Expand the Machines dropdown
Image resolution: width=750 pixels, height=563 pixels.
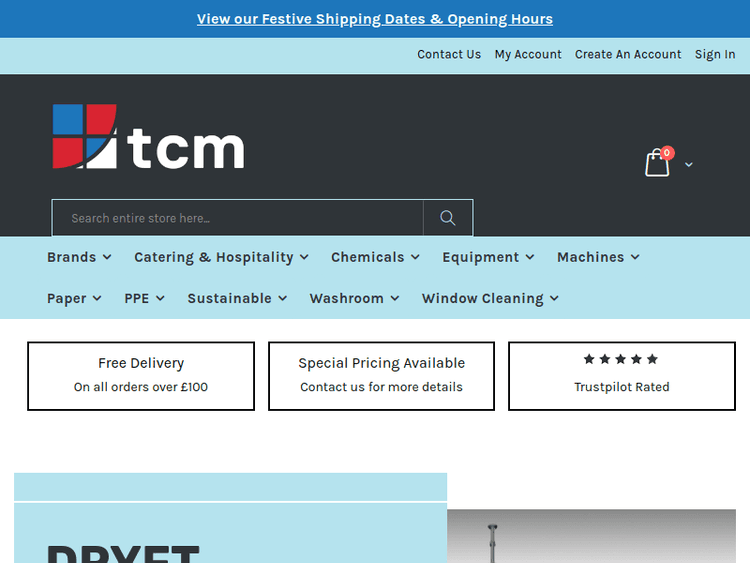[598, 257]
